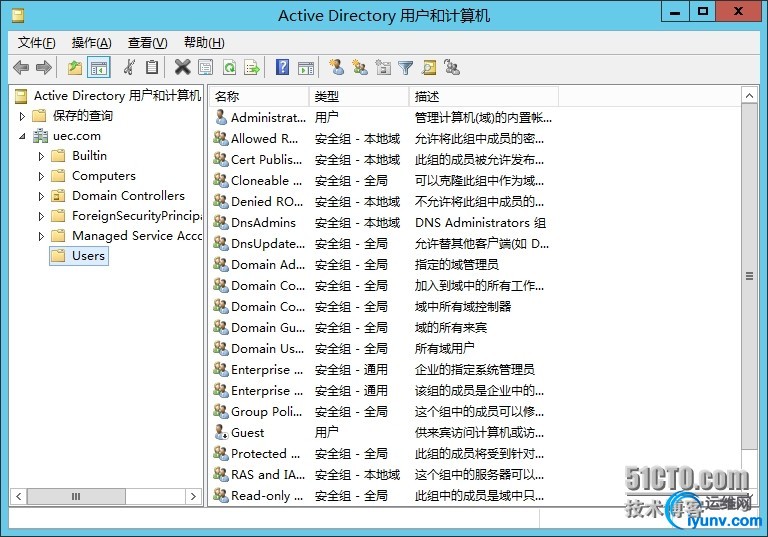Image resolution: width=768 pixels, height=537 pixels.
Task: Select the DnsUpdate... group row
Action: (x=383, y=244)
